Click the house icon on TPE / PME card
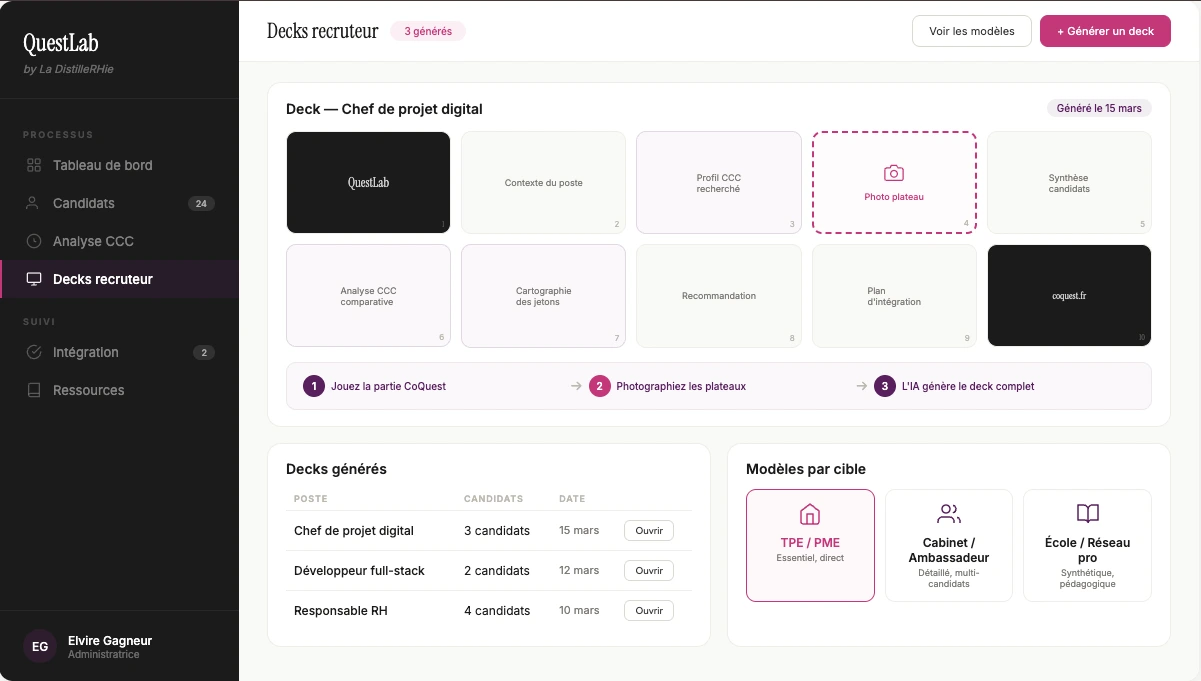1201x681 pixels. point(810,513)
